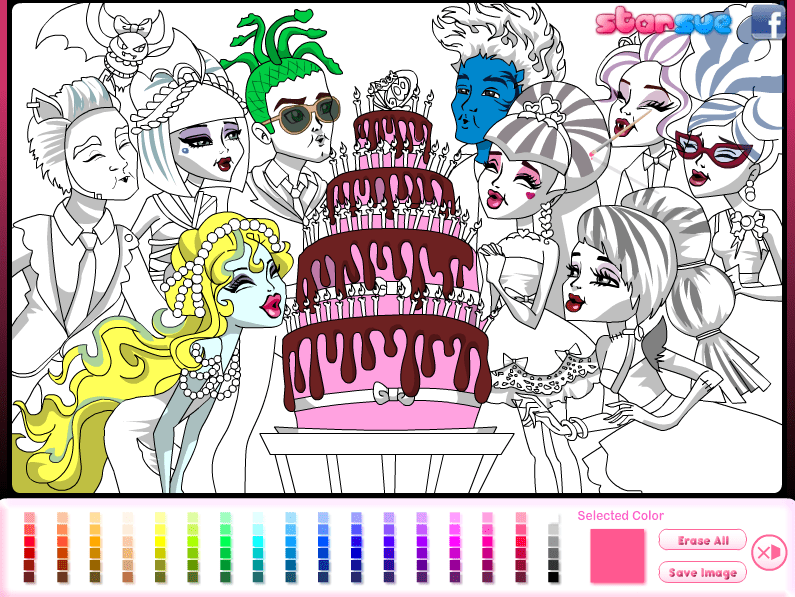Pick the dark forest green swatch
795x597 pixels.
(226, 577)
